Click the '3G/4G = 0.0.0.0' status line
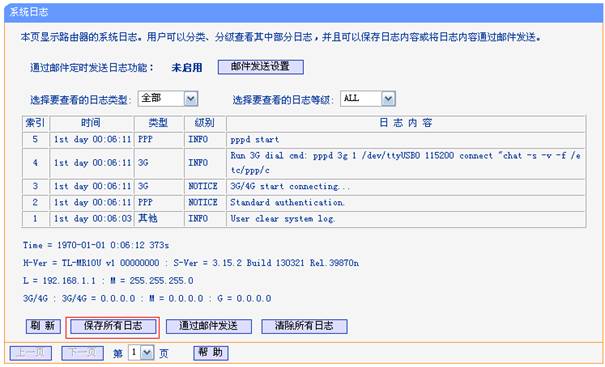 (x=147, y=299)
